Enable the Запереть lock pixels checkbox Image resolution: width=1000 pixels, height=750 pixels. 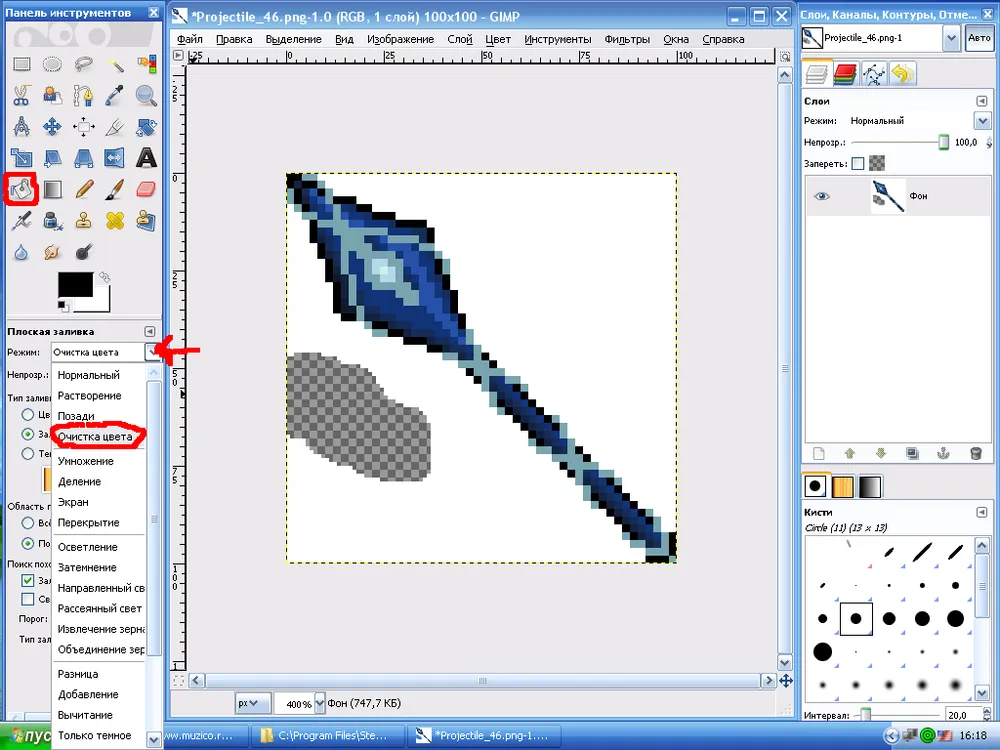pyautogui.click(x=857, y=163)
